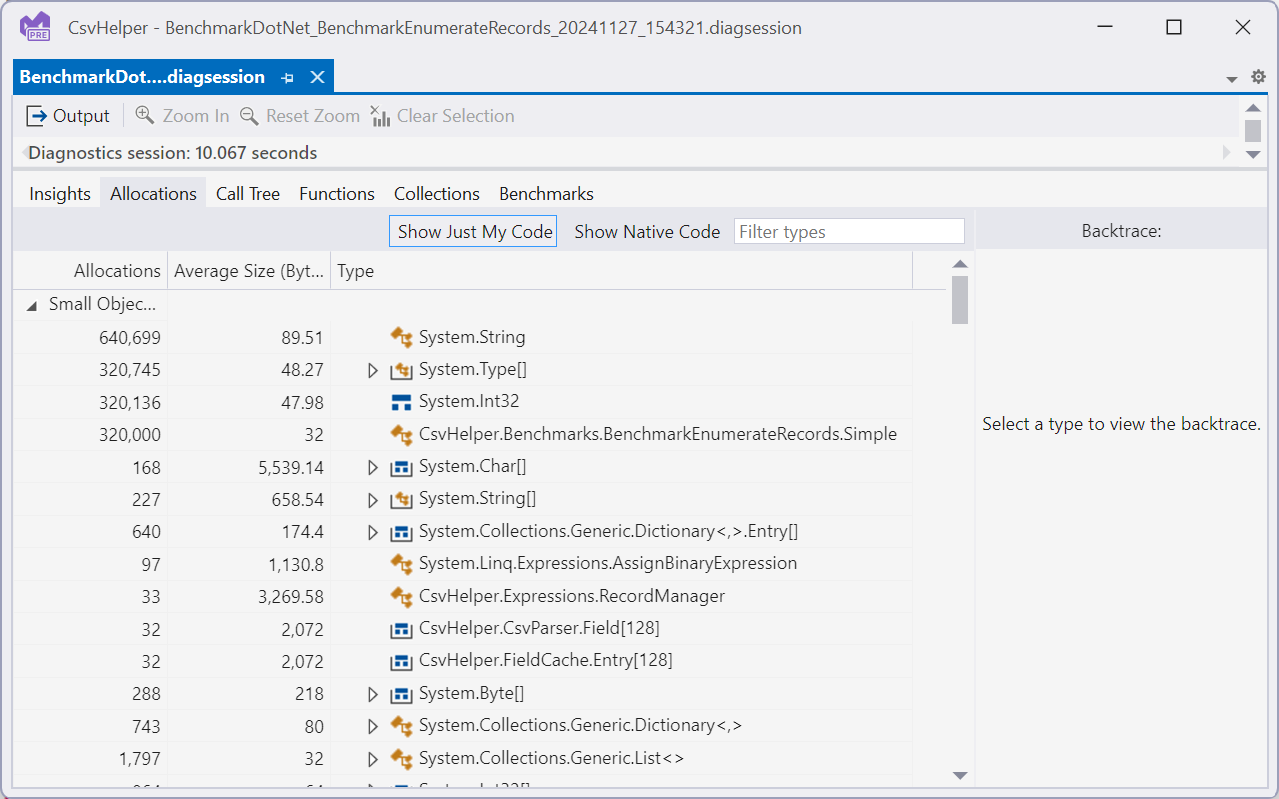Maximize the CsvHelper window
1279x799 pixels.
[x=1174, y=28]
